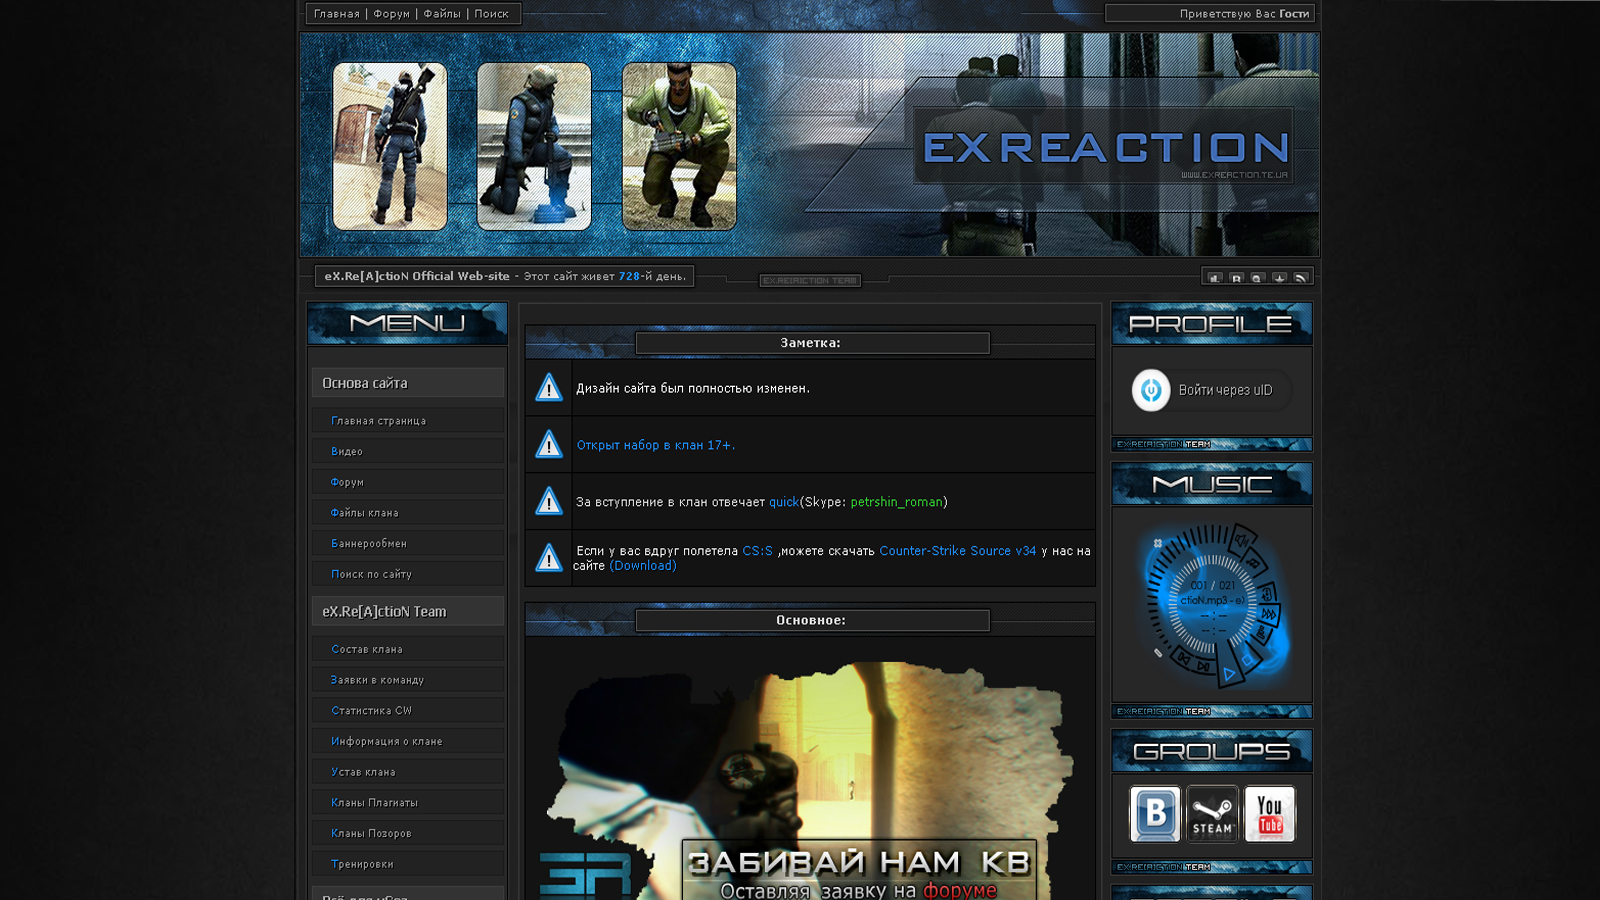Open Информация о клане page
This screenshot has height=900, width=1600.
point(408,741)
